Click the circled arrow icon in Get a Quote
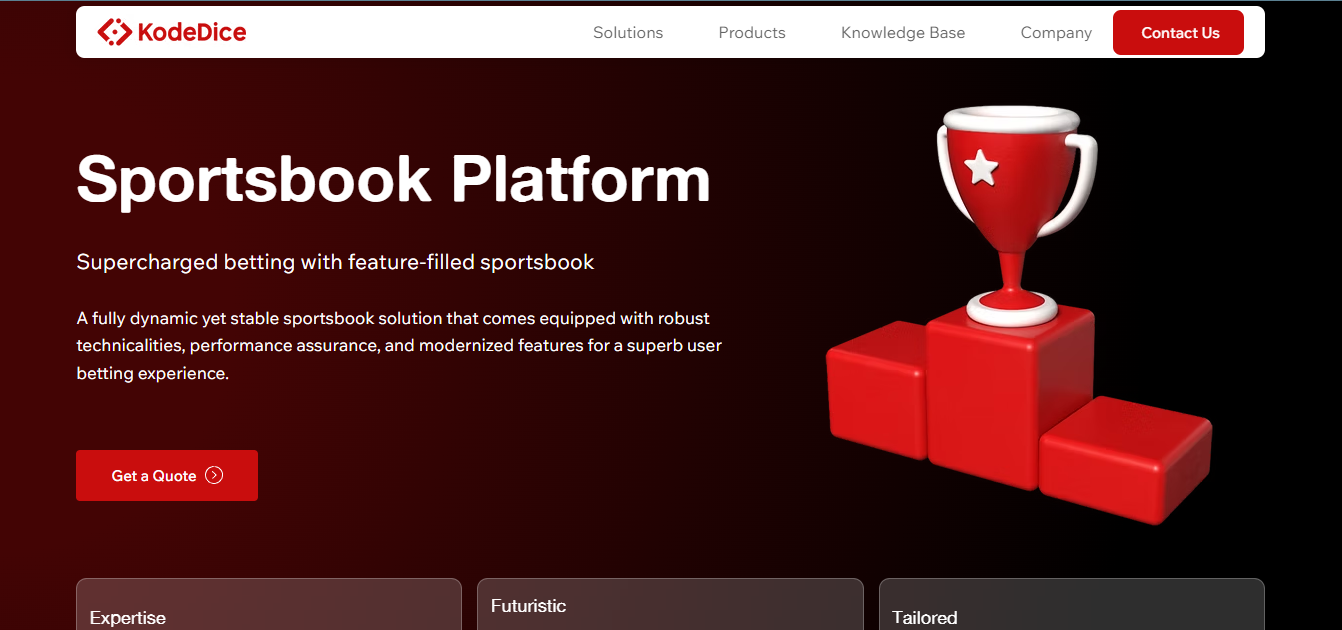Image resolution: width=1342 pixels, height=630 pixels. [x=214, y=476]
